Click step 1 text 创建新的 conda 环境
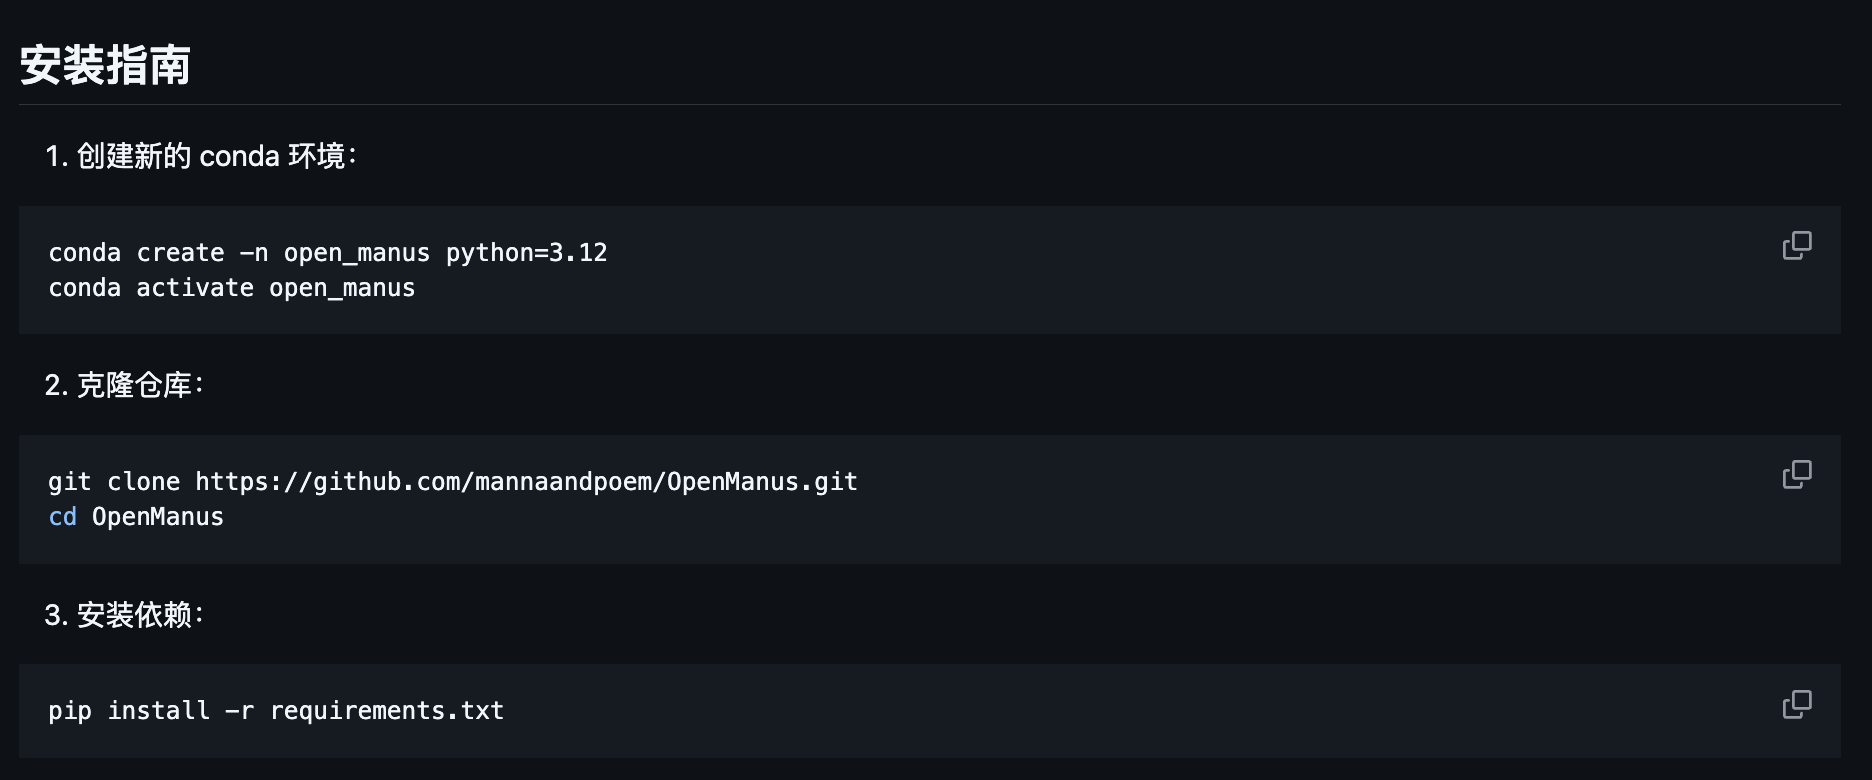Viewport: 1872px width, 780px height. click(215, 156)
